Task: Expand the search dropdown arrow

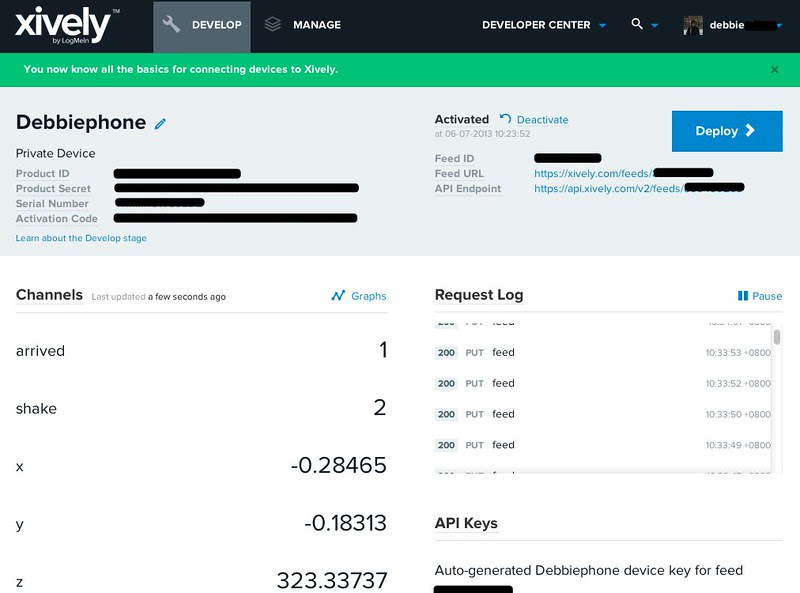Action: pyautogui.click(x=655, y=25)
